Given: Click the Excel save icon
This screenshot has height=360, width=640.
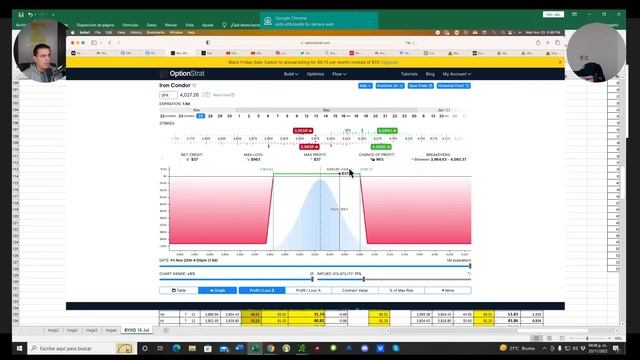Looking at the screenshot, I should coord(21,14).
